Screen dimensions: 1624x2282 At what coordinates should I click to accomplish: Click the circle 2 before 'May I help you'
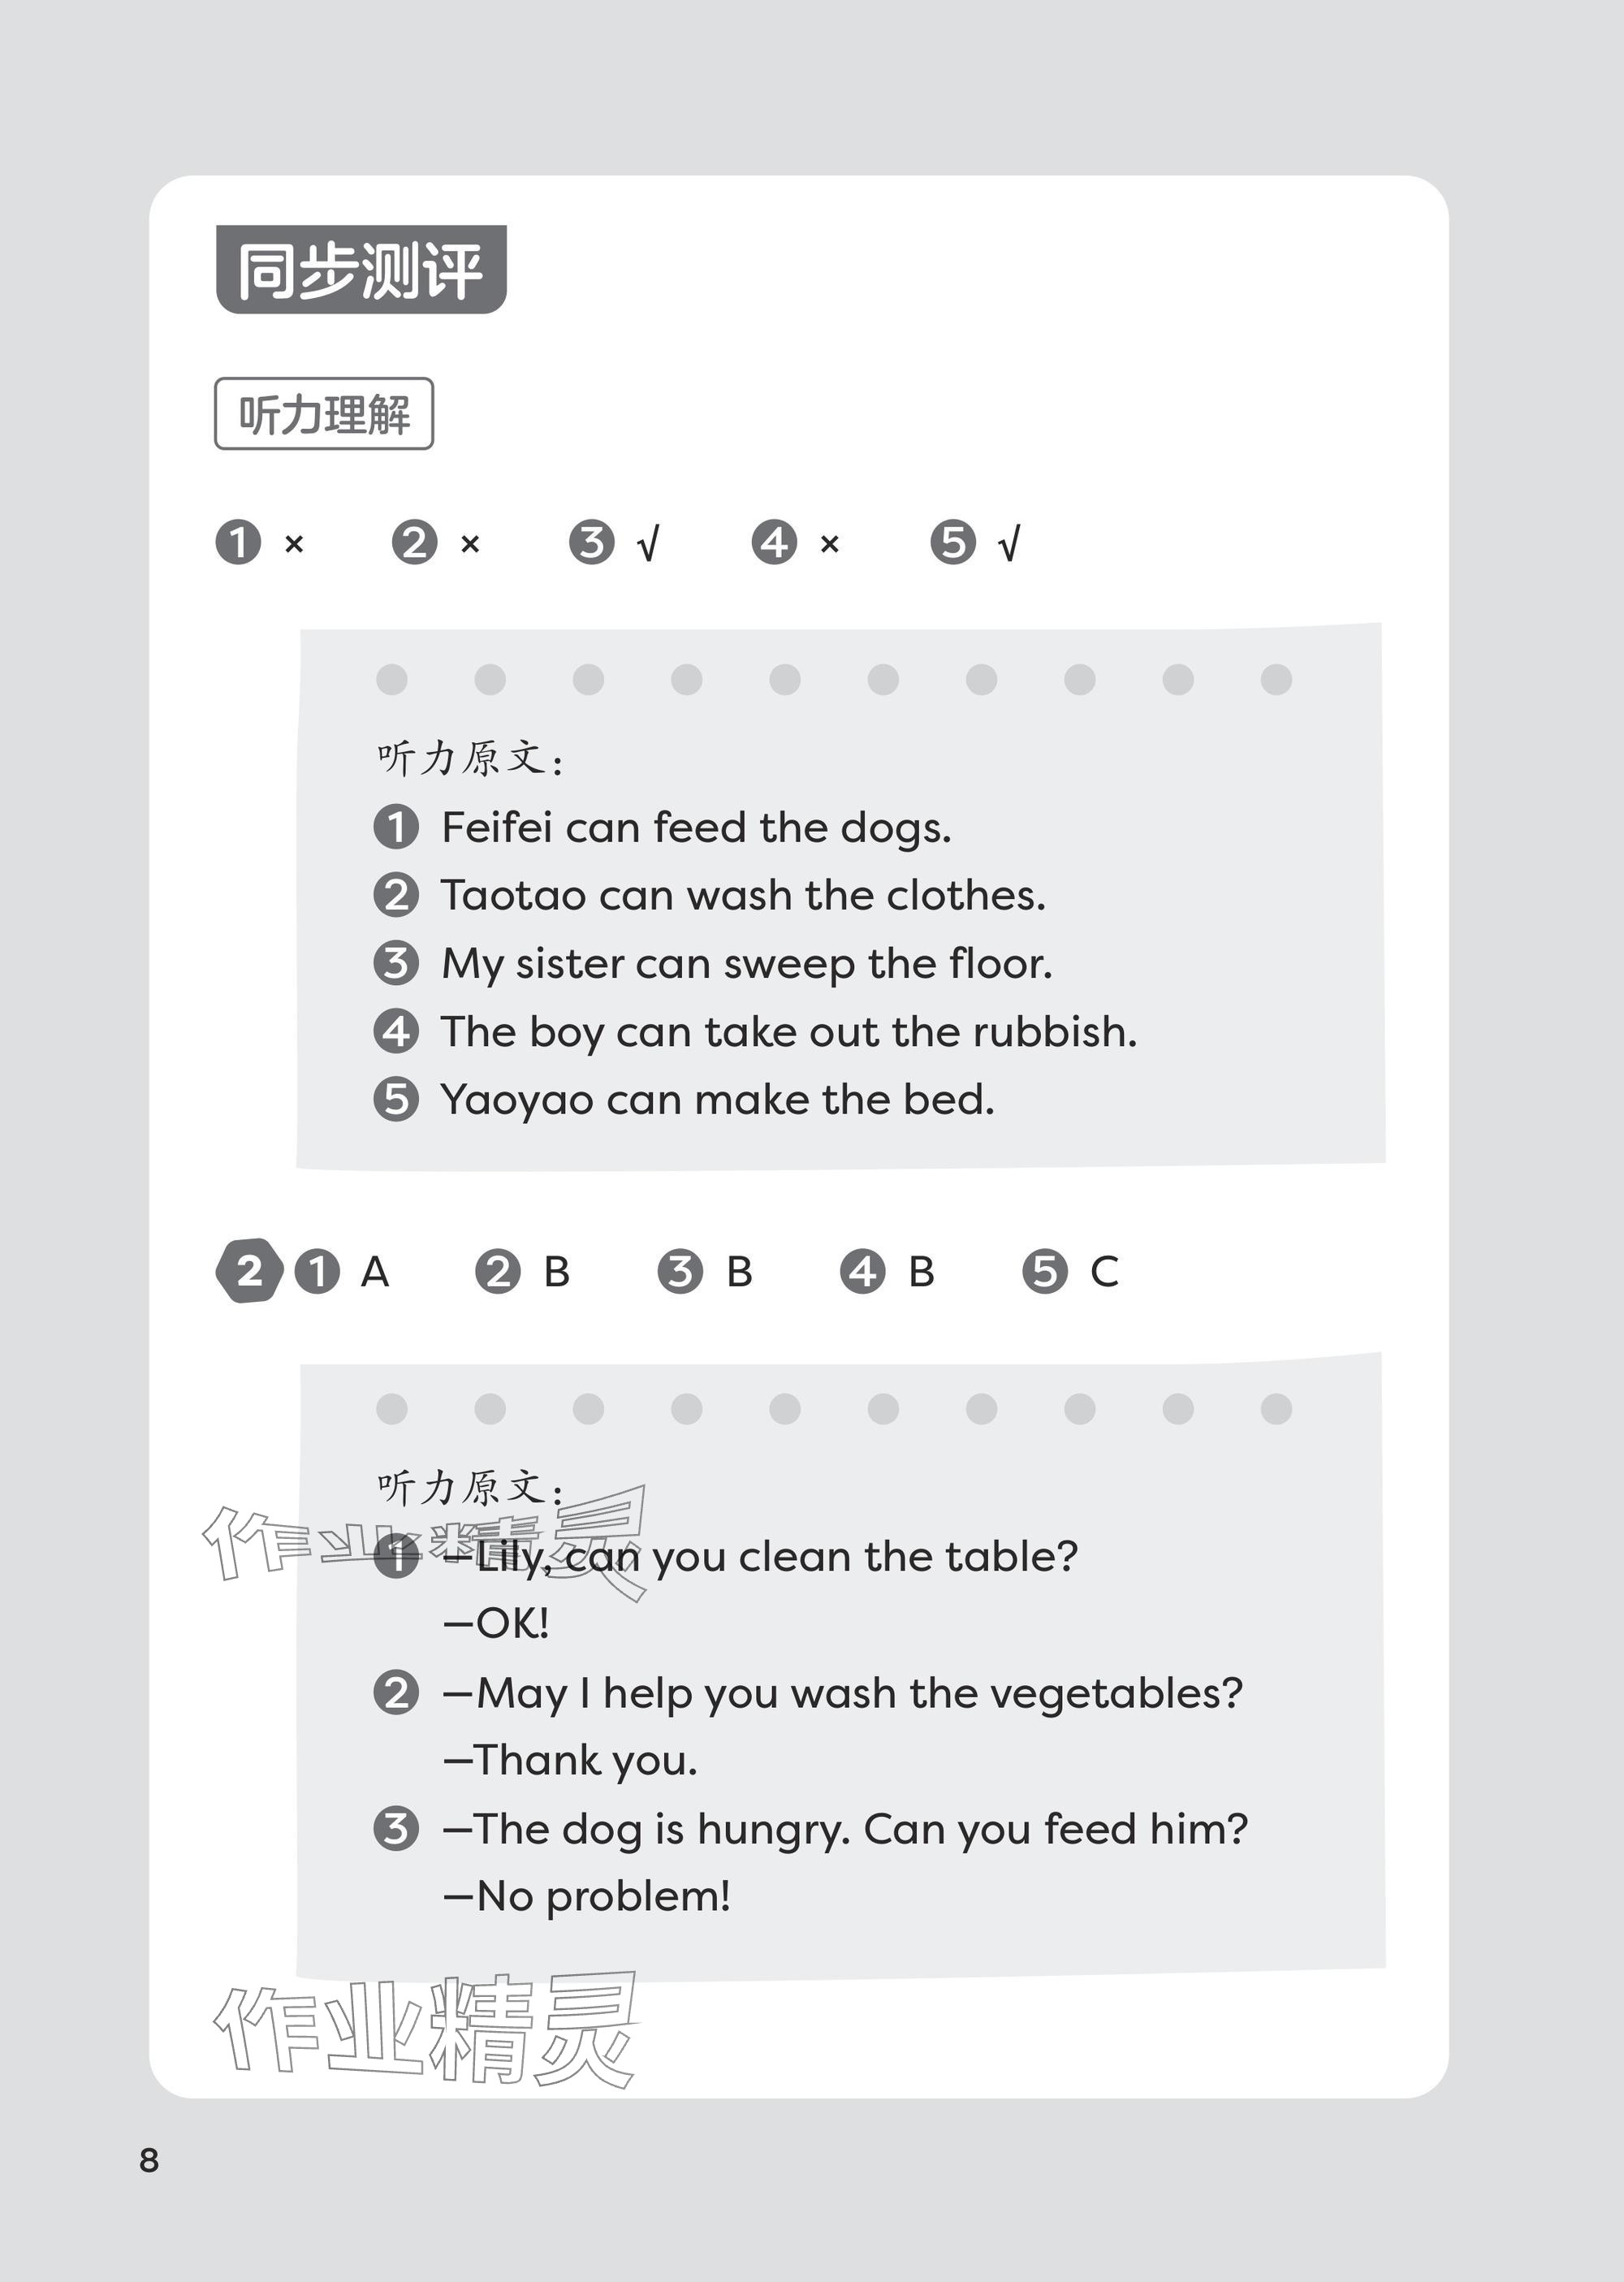(396, 1693)
